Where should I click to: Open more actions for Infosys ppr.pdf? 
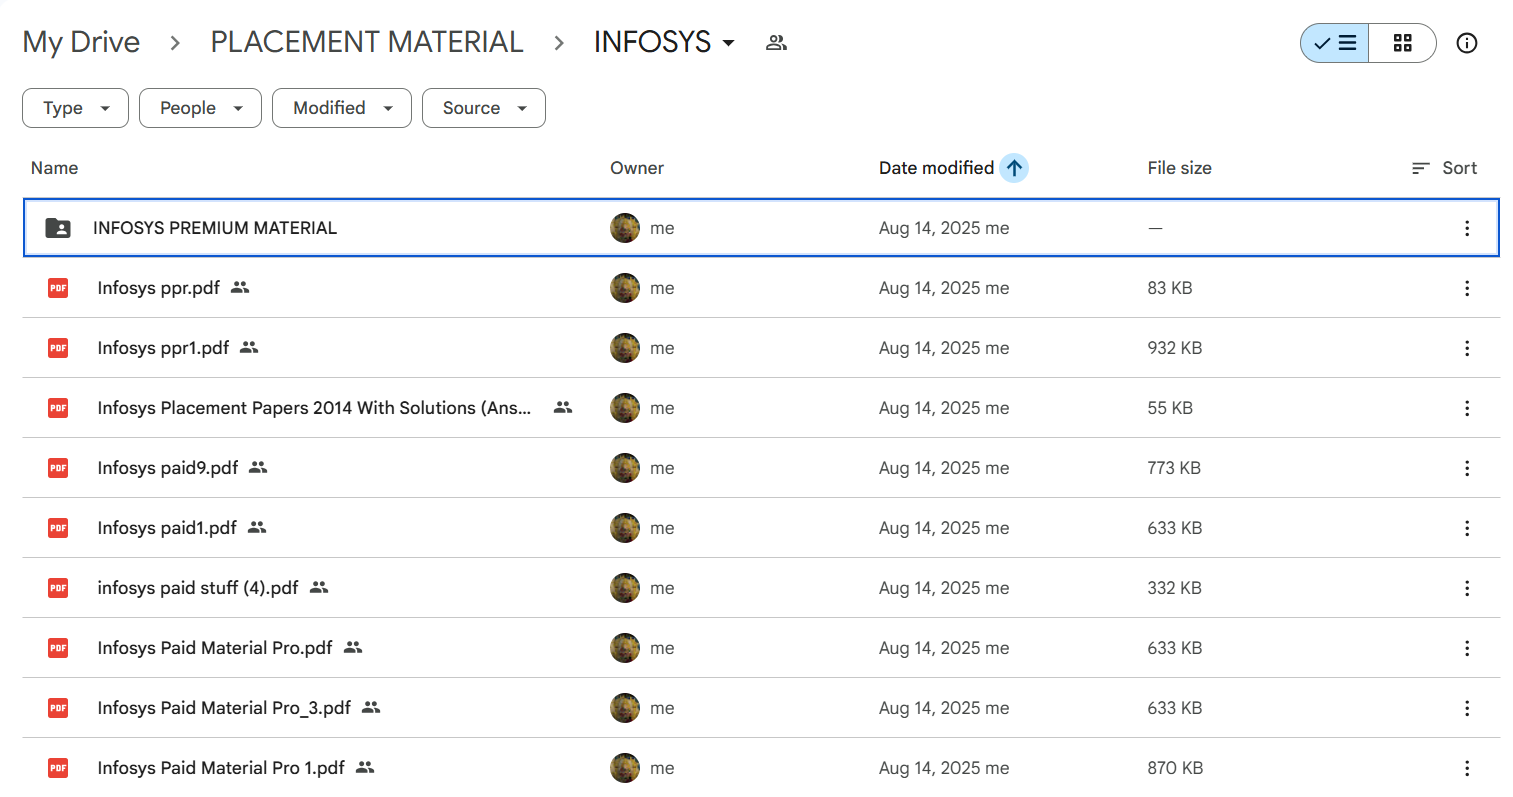[x=1466, y=288]
